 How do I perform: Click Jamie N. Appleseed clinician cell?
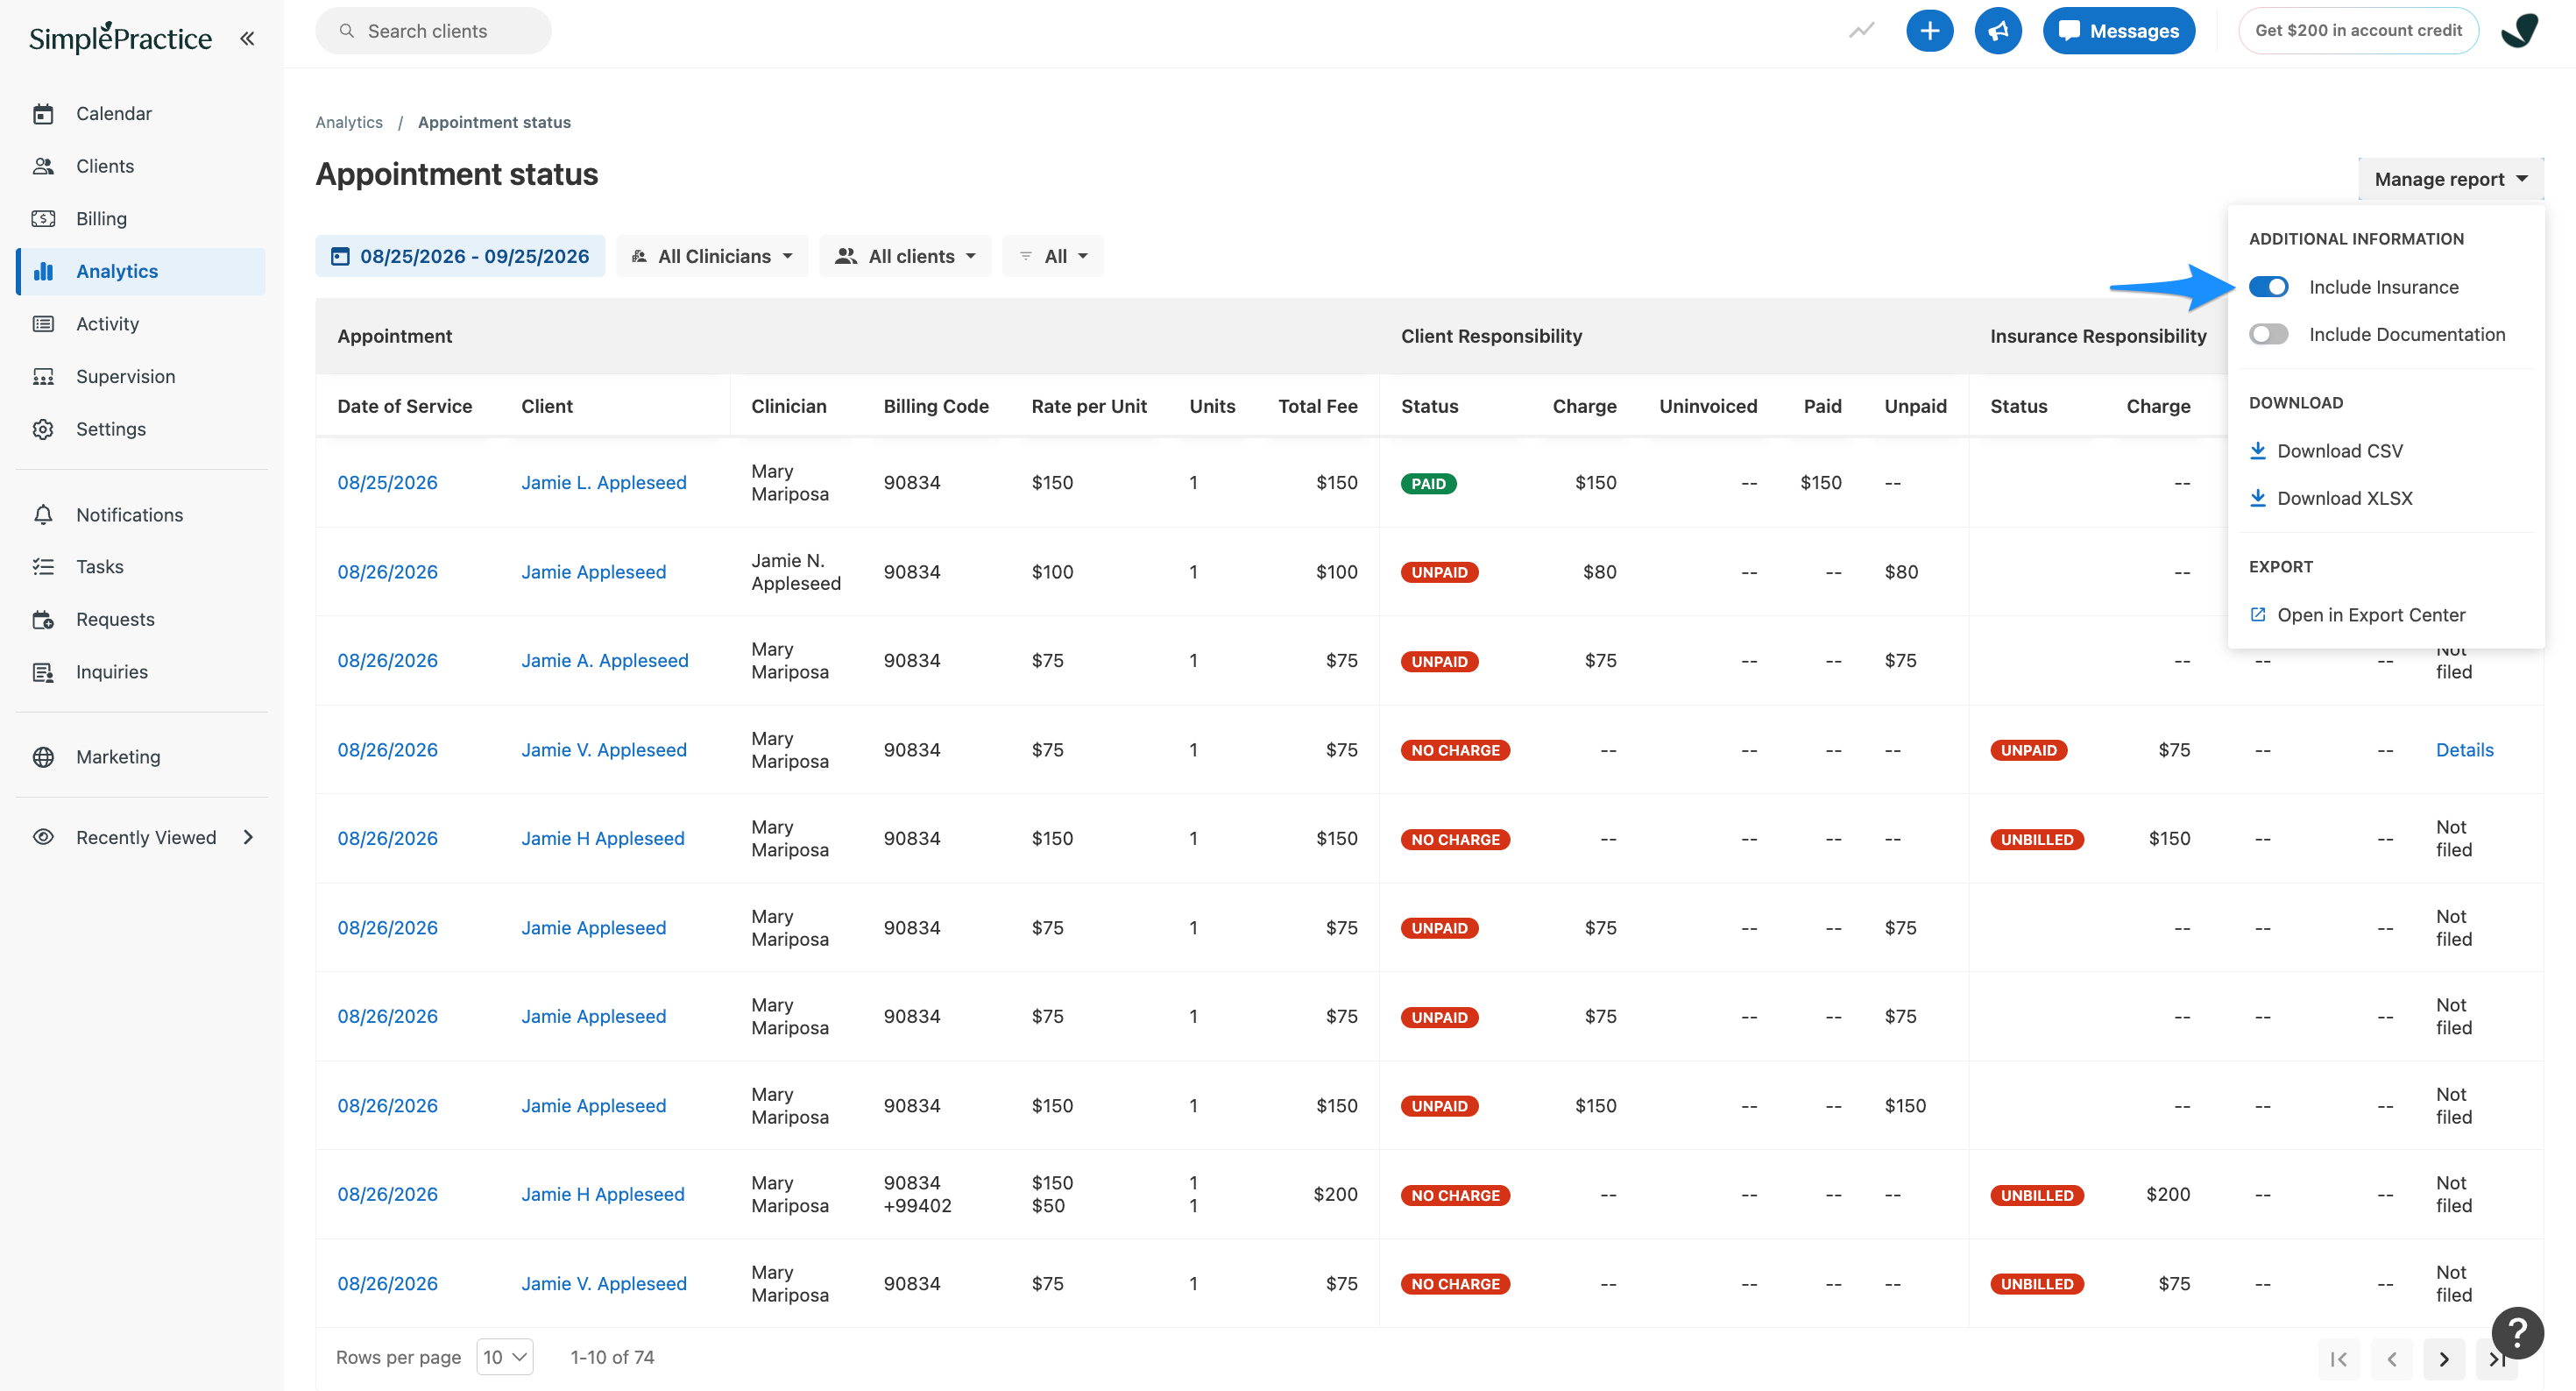coord(796,572)
